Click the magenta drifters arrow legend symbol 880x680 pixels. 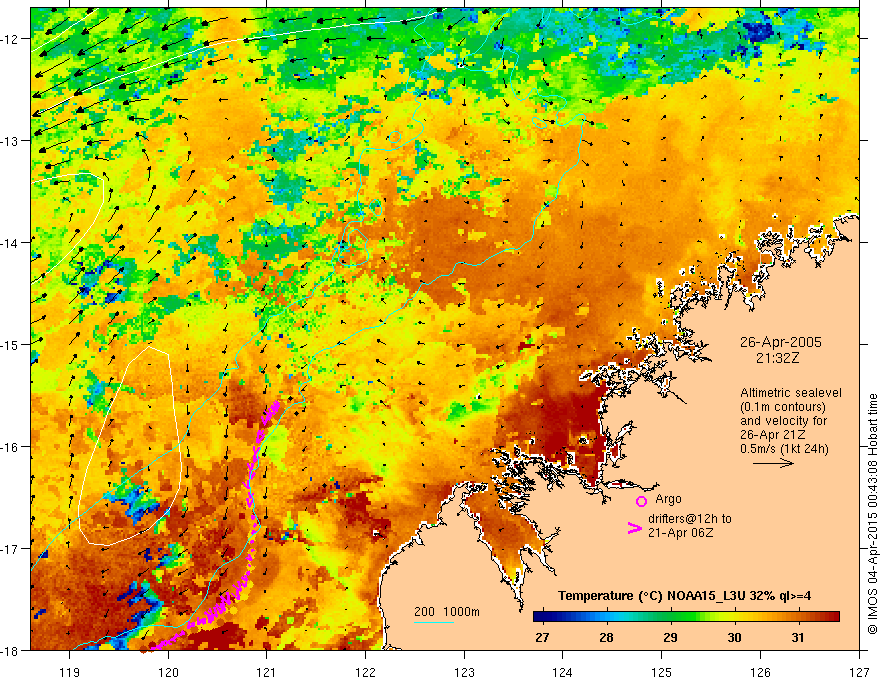point(634,528)
